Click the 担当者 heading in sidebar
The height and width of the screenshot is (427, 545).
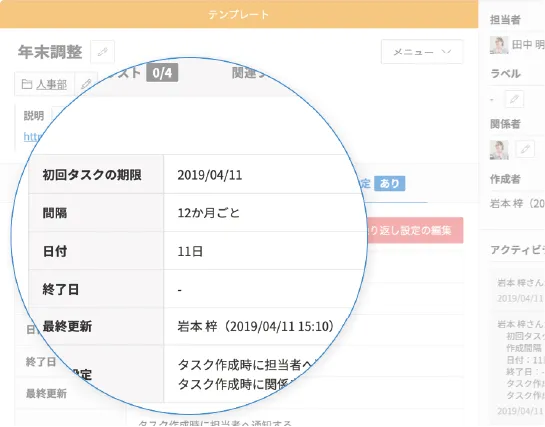(x=505, y=20)
